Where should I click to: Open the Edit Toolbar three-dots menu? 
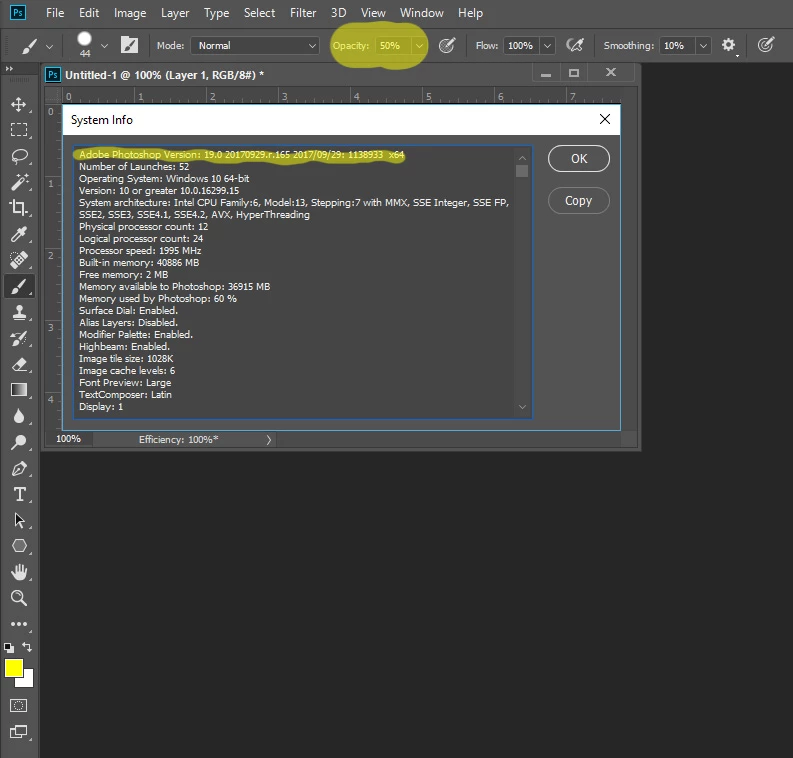pyautogui.click(x=19, y=624)
